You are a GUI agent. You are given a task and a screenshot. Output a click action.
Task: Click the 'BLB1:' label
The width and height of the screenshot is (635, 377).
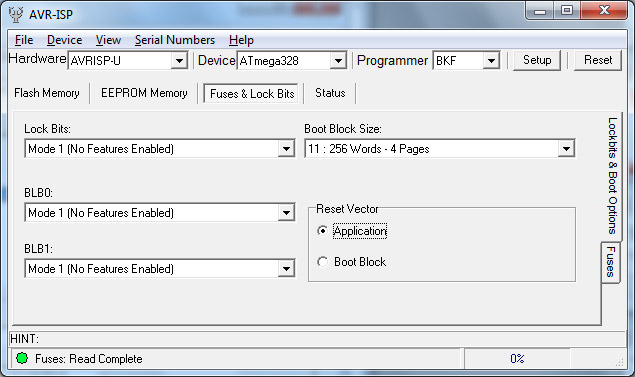(38, 249)
